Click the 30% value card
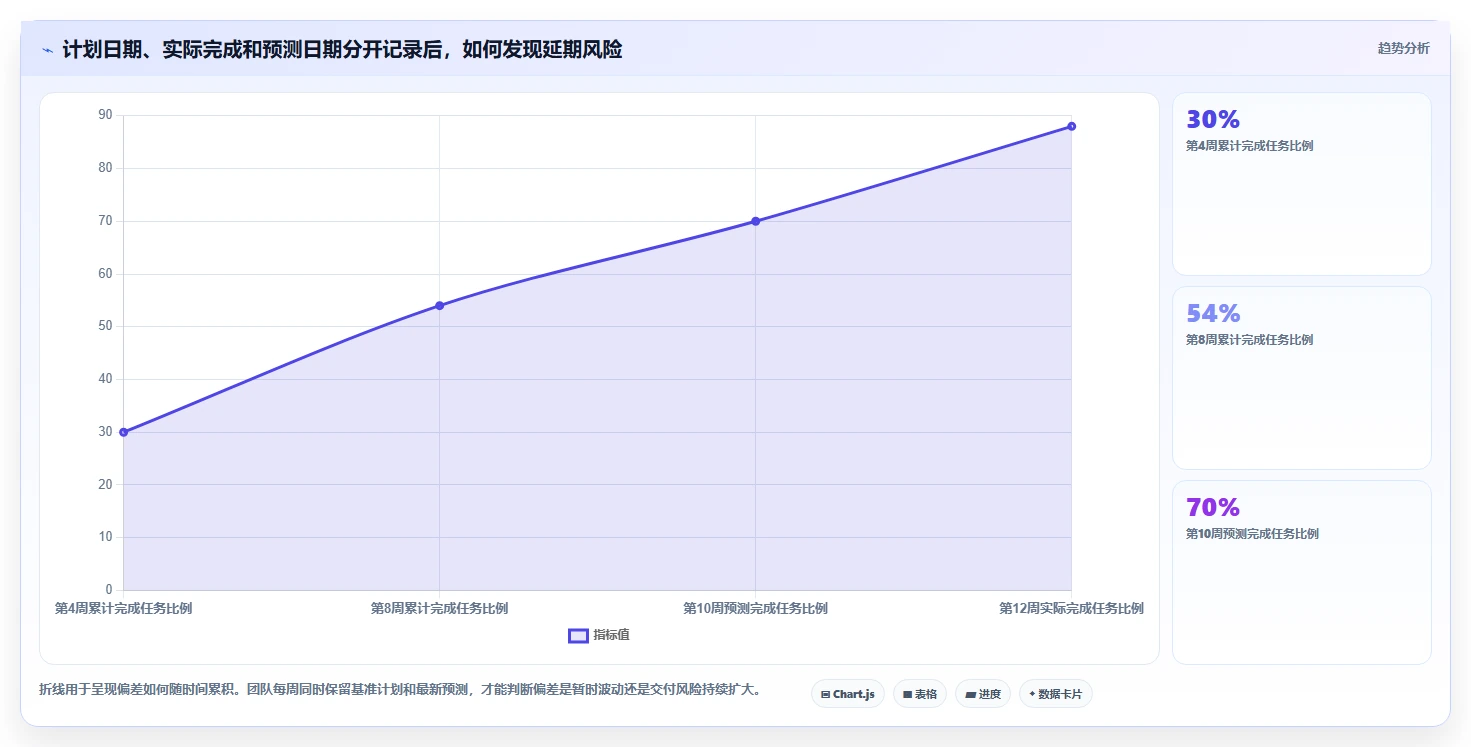Screen dimensions: 1471x747 coord(1301,184)
